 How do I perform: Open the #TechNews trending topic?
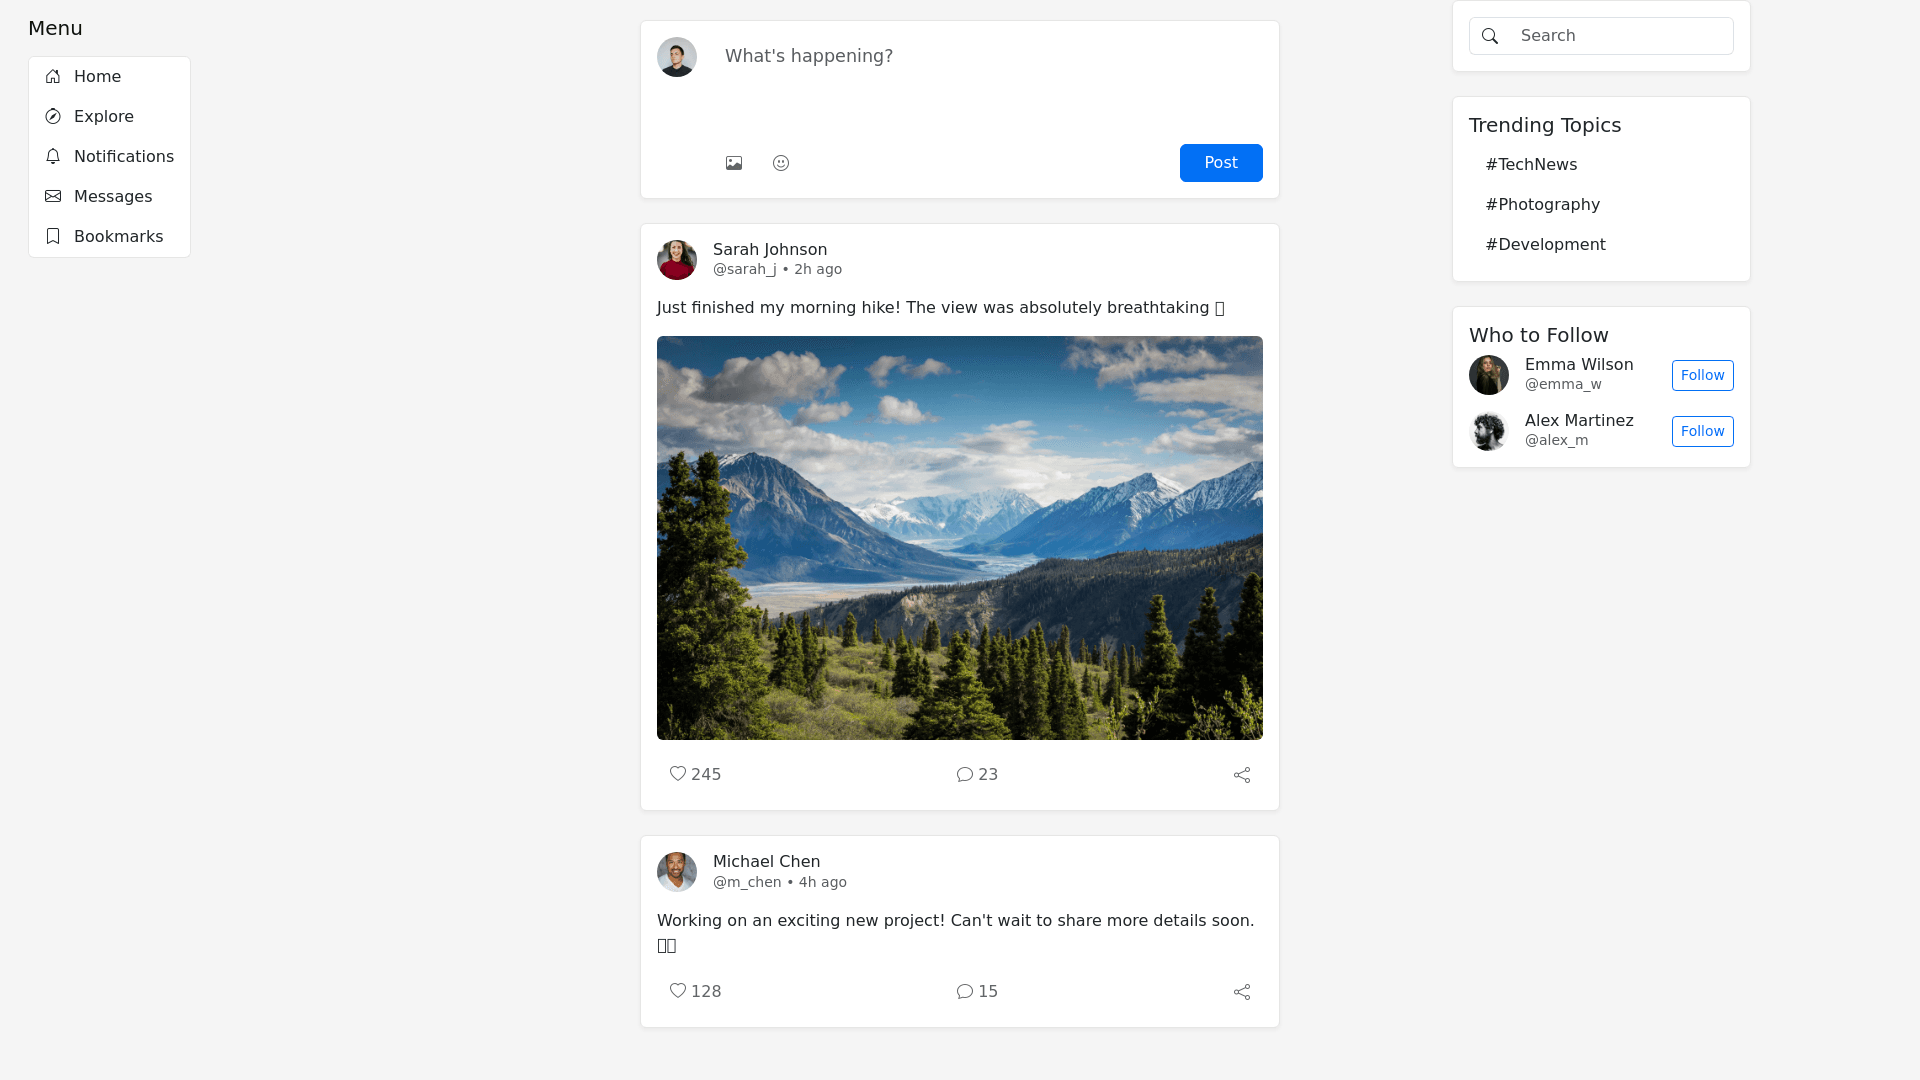(x=1531, y=165)
